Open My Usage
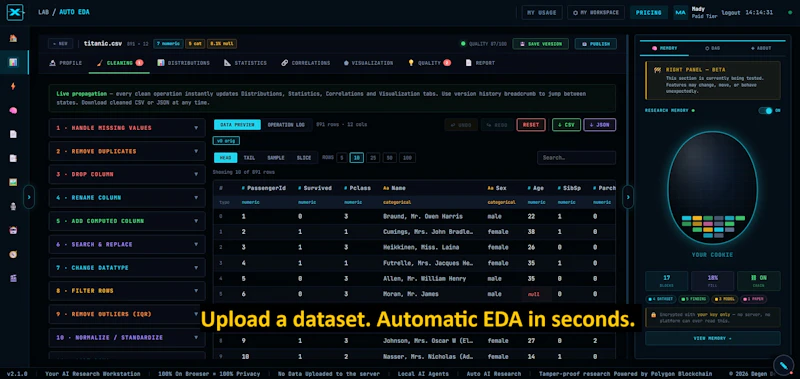 (x=542, y=13)
